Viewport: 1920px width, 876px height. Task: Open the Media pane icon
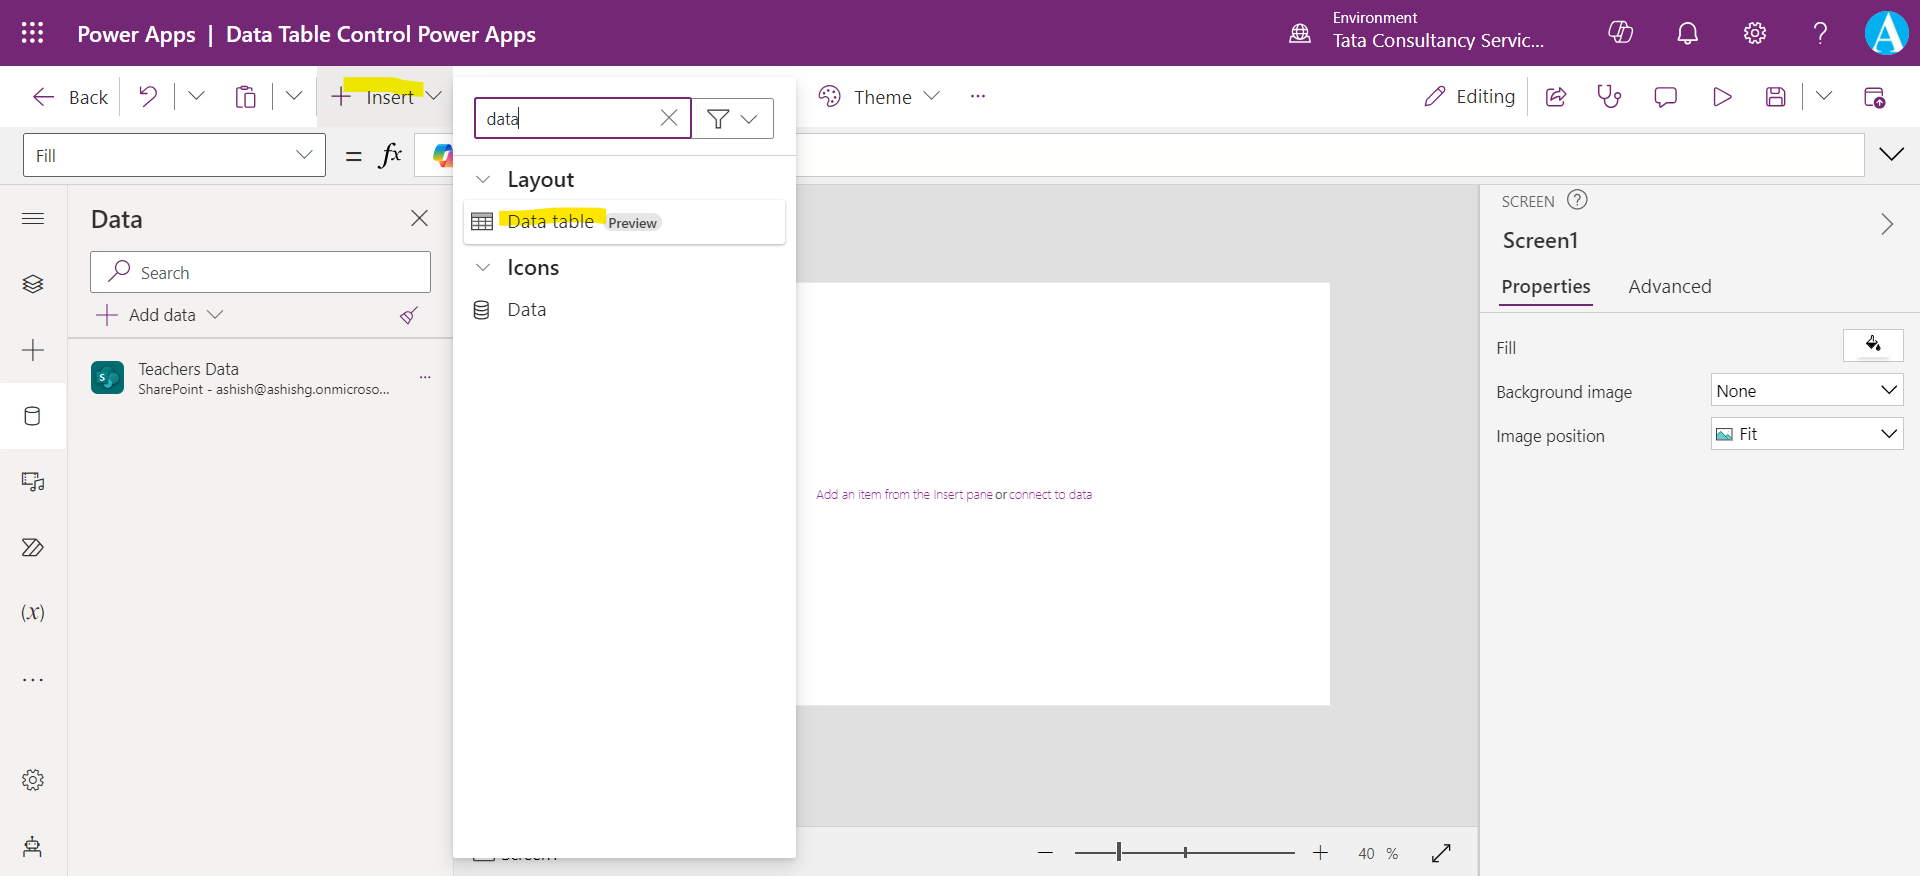(x=33, y=482)
